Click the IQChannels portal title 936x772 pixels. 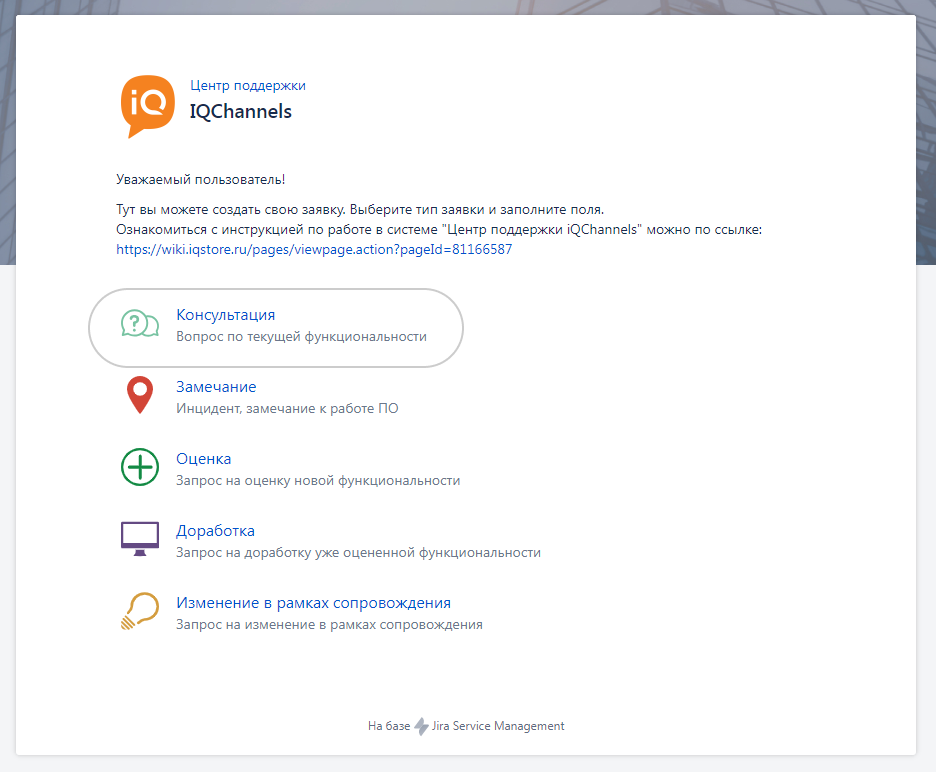[241, 112]
